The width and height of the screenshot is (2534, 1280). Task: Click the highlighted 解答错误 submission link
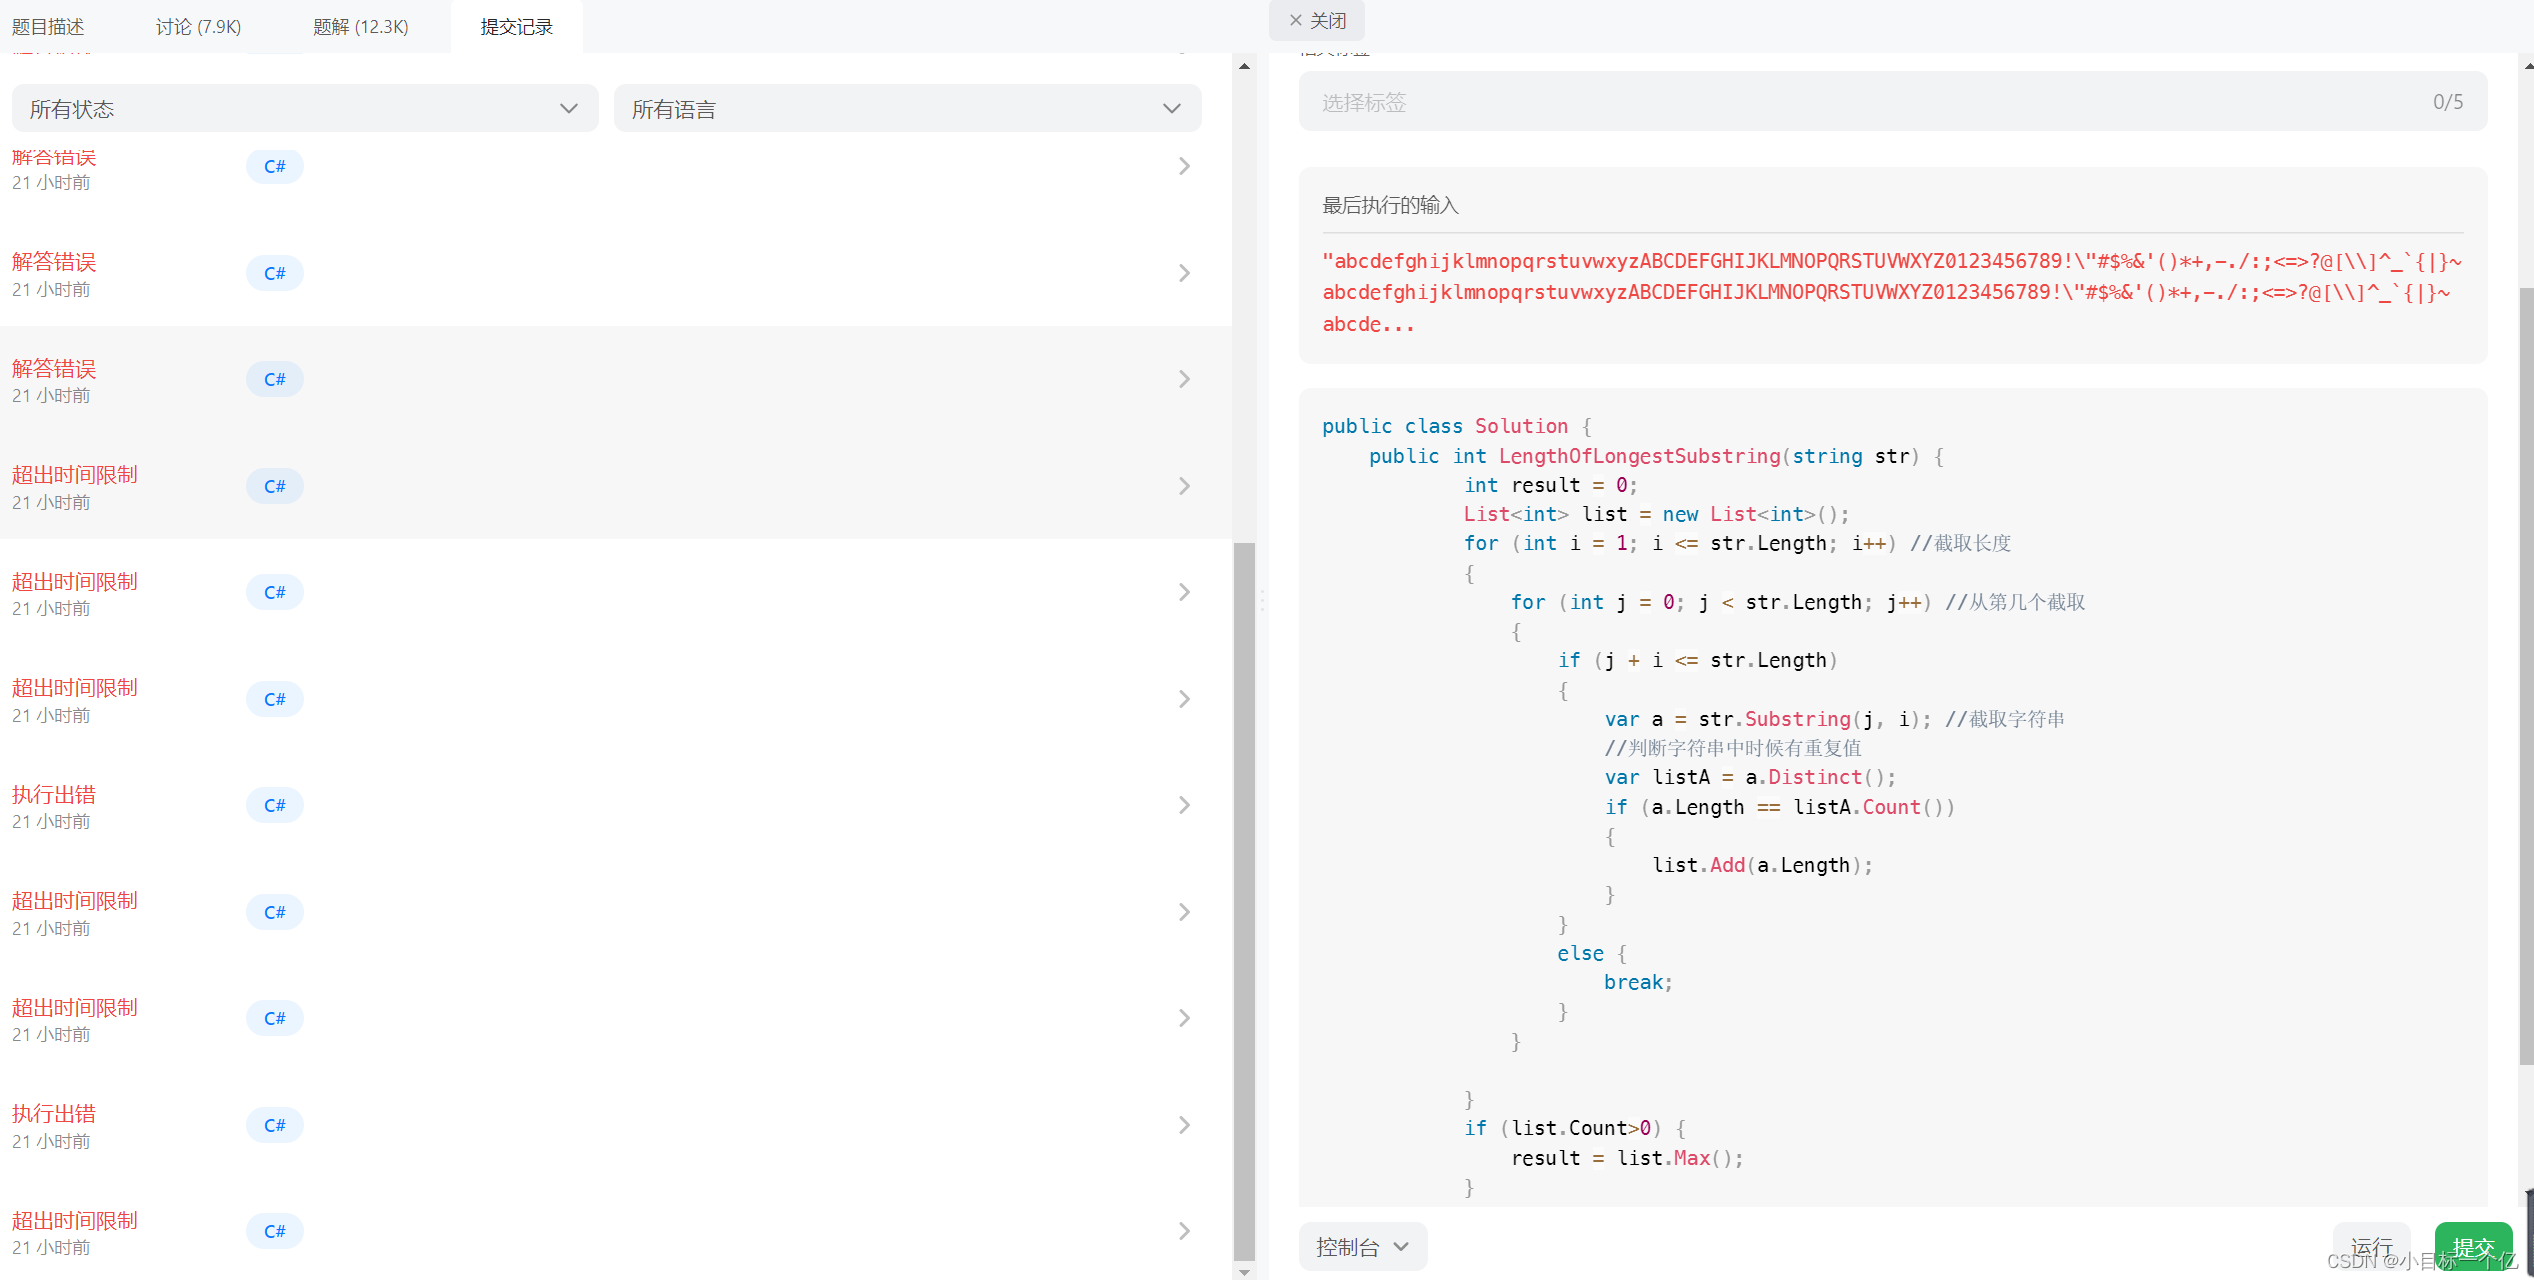click(x=54, y=368)
